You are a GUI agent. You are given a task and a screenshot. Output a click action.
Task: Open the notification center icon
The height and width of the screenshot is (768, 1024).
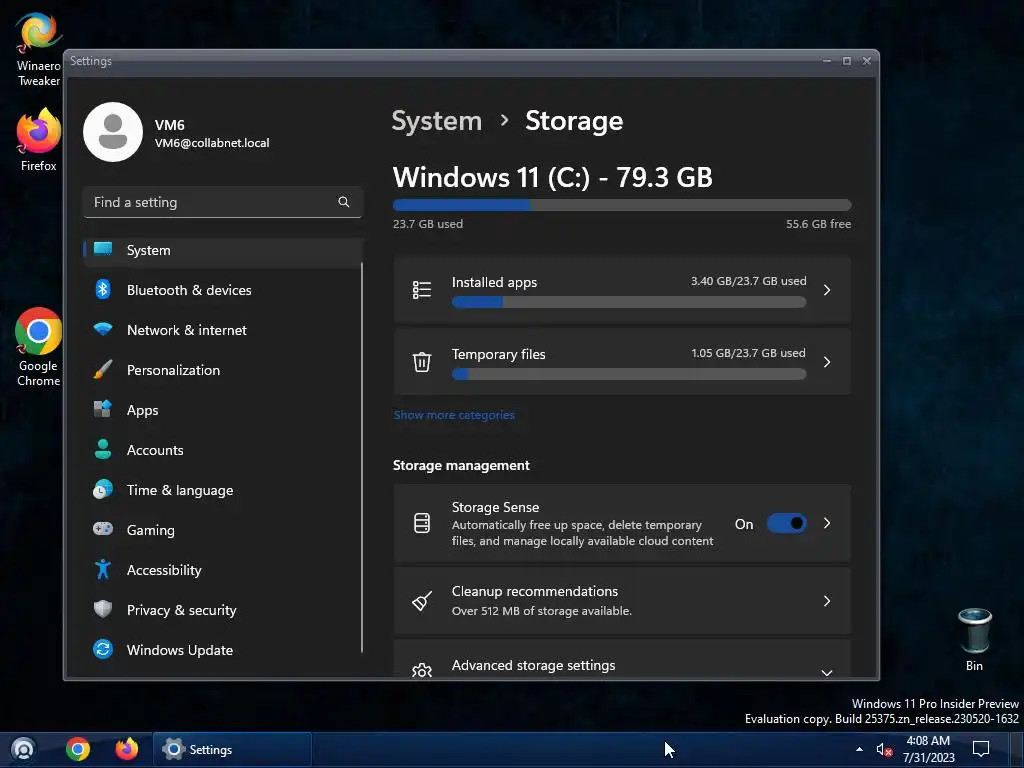pyautogui.click(x=981, y=748)
